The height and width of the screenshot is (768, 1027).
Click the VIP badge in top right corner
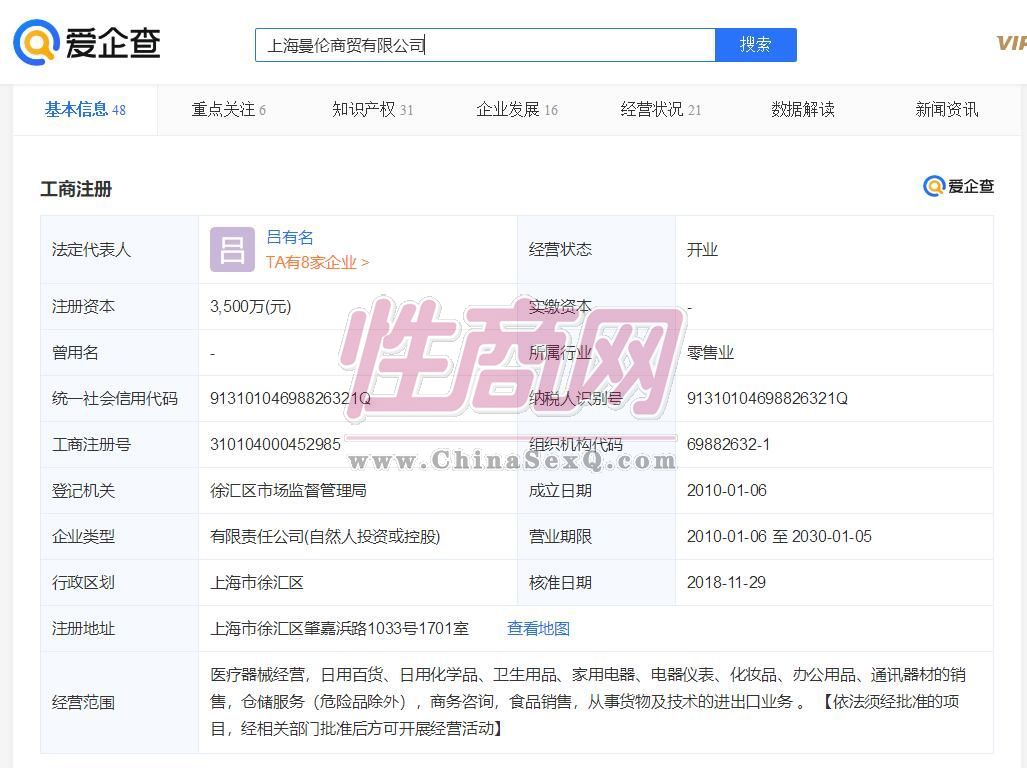click(x=1010, y=43)
